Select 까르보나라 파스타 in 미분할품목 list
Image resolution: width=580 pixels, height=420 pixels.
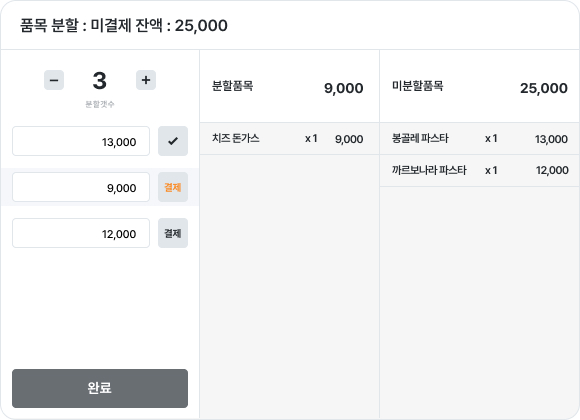click(480, 170)
